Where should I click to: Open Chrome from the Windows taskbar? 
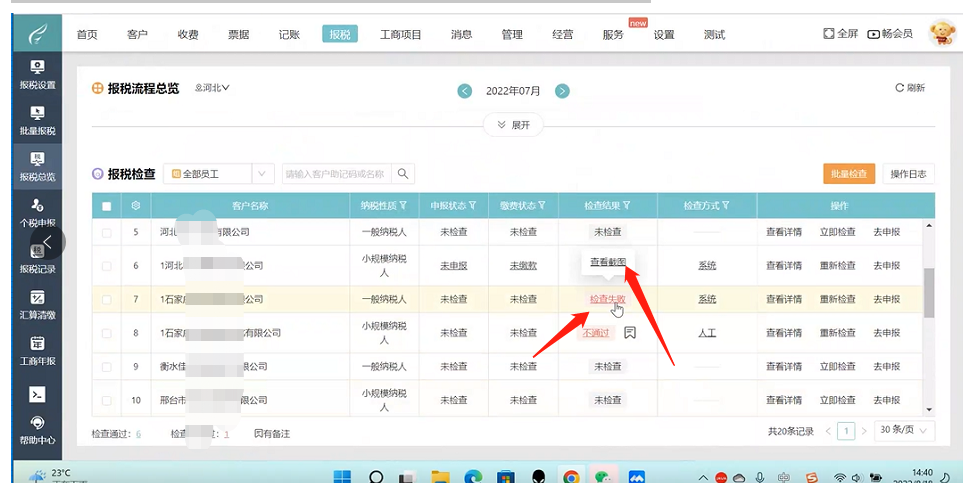tap(571, 477)
